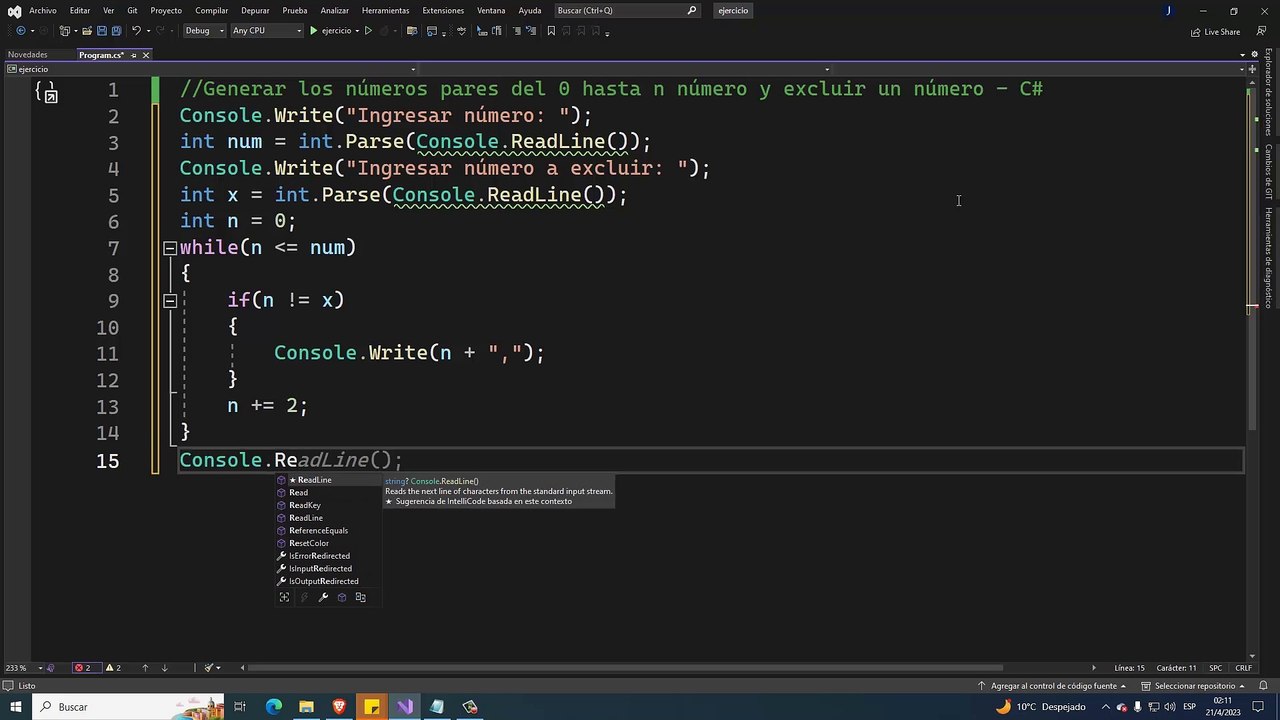Click the Live Share button

click(1215, 32)
